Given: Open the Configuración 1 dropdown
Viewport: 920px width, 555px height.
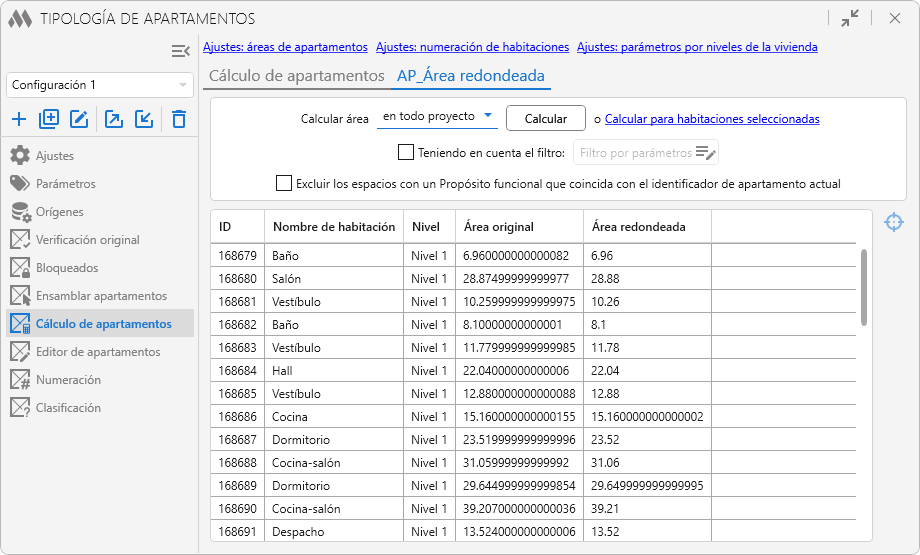Looking at the screenshot, I should click(100, 85).
